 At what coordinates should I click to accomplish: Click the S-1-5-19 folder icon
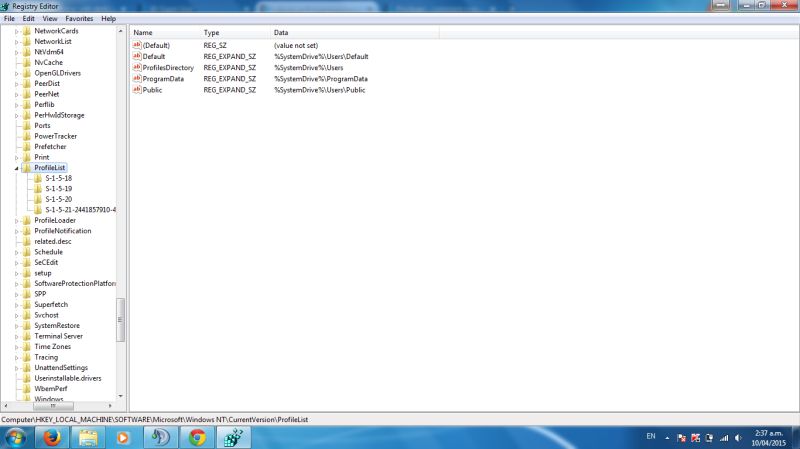(x=38, y=189)
